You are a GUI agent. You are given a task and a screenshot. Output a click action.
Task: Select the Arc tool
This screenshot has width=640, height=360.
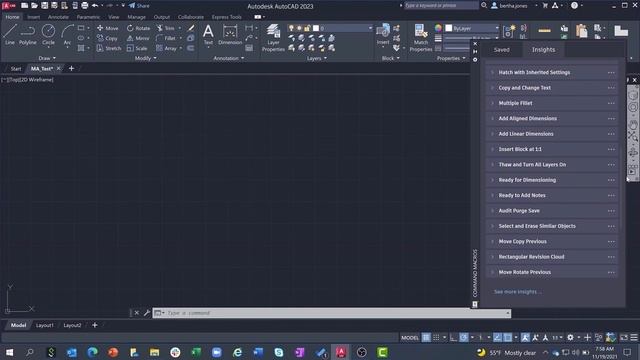click(67, 34)
